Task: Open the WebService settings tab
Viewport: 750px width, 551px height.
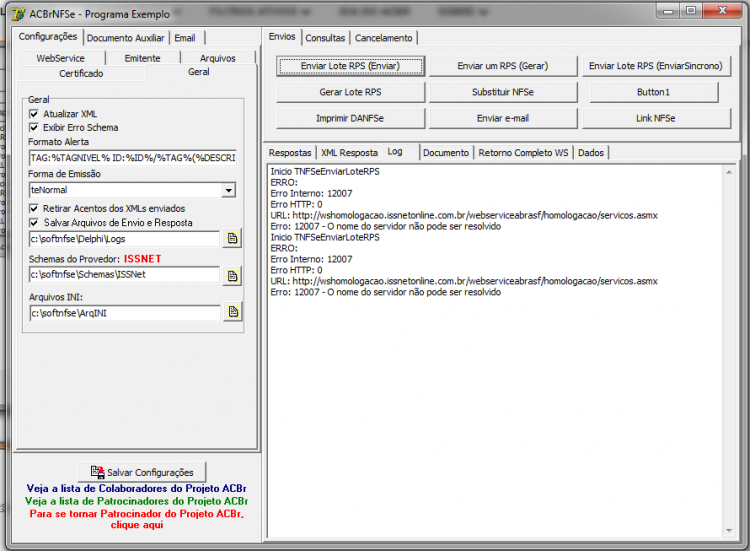Action: tap(61, 58)
